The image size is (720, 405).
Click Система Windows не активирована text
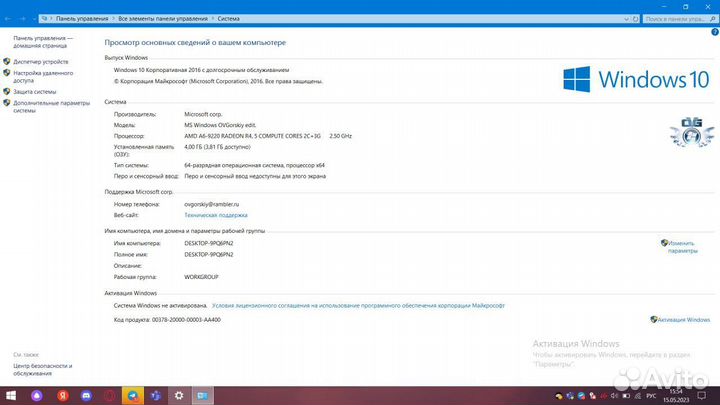coord(161,305)
